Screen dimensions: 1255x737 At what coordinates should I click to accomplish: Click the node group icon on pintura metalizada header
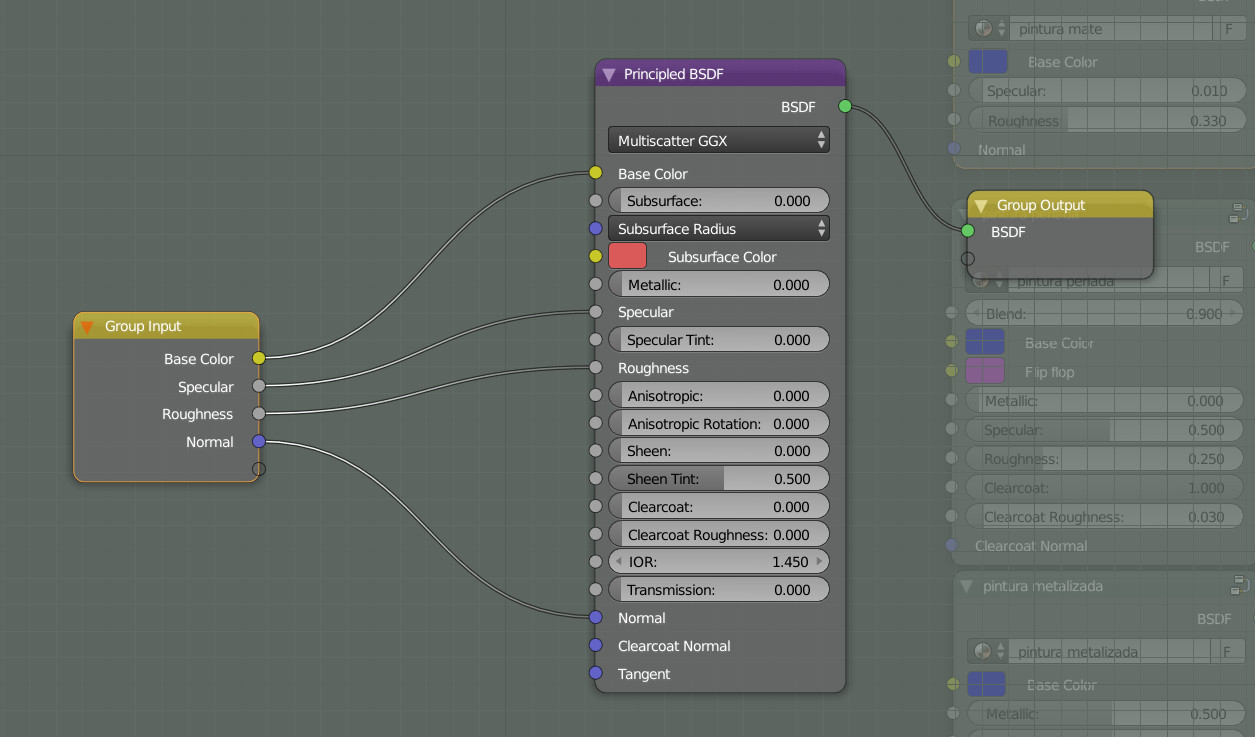coord(1239,586)
